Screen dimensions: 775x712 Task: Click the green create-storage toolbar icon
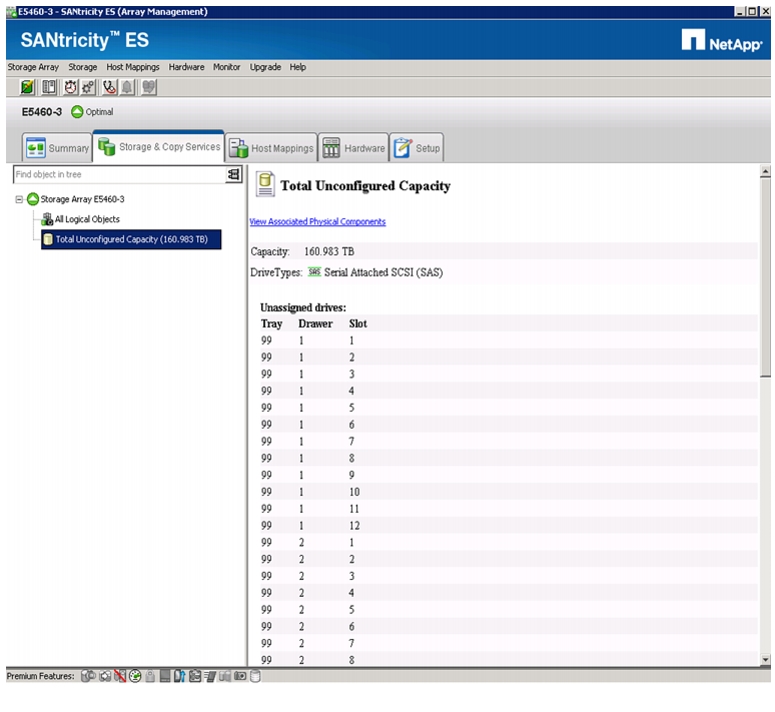28,87
